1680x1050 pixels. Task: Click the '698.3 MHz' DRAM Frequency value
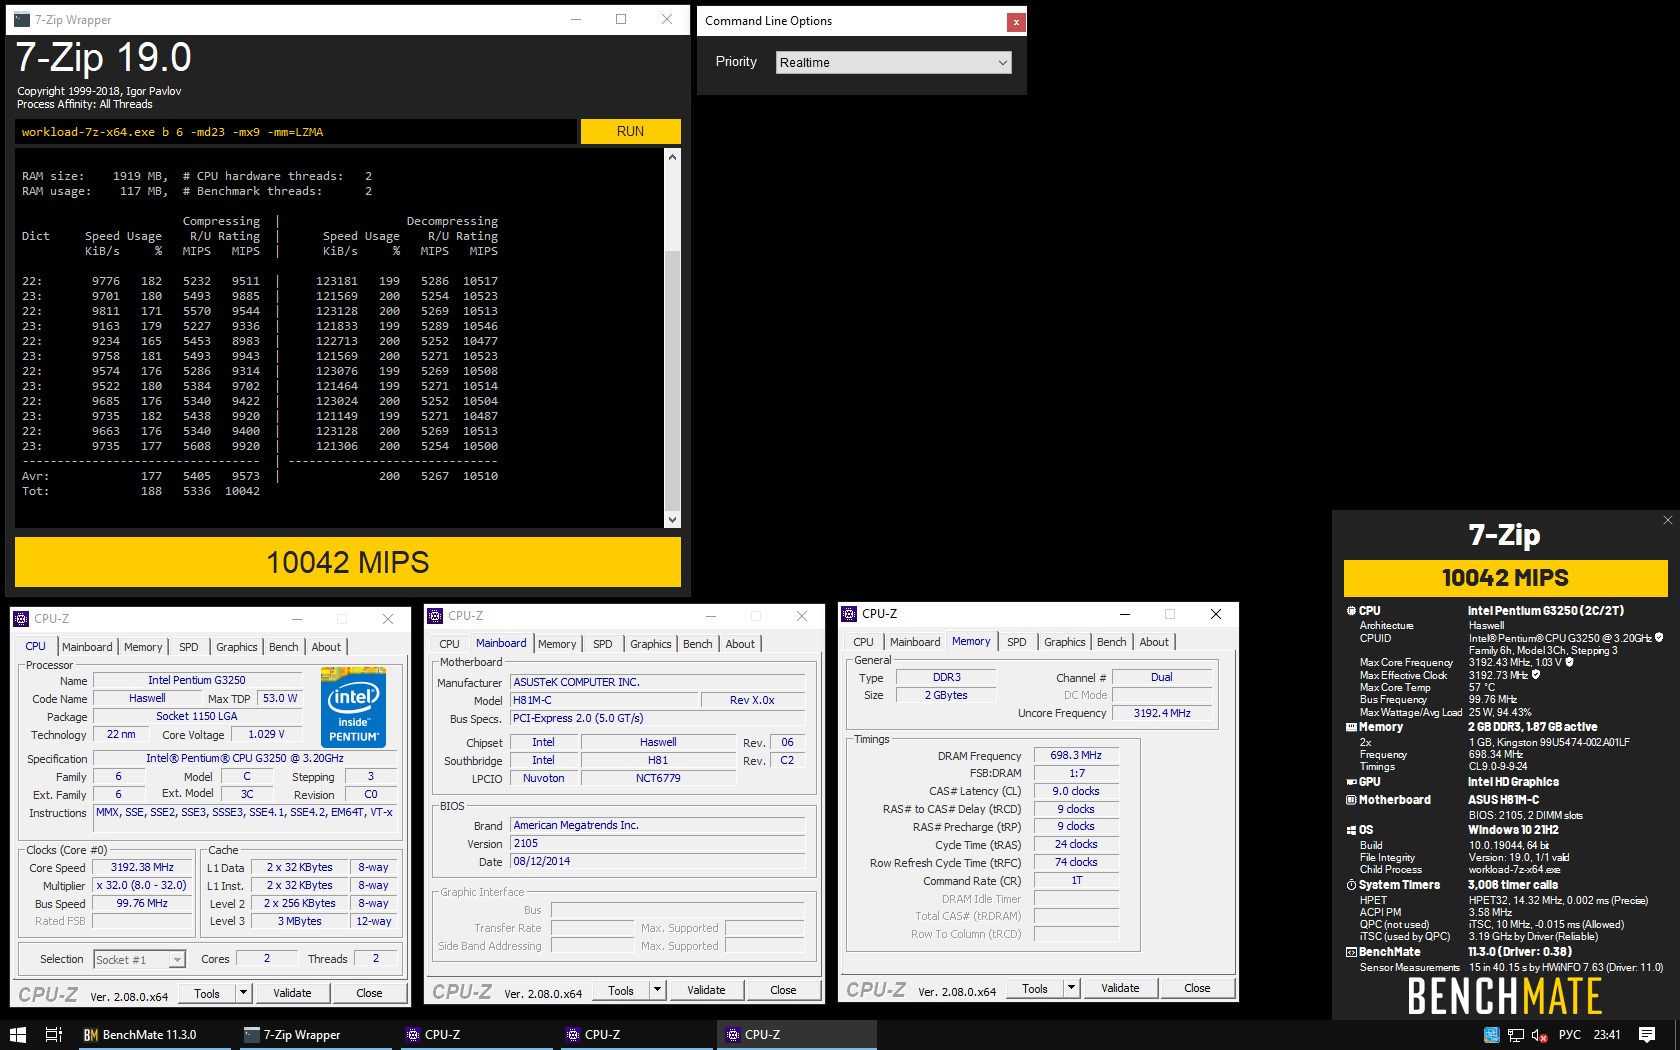(1076, 755)
